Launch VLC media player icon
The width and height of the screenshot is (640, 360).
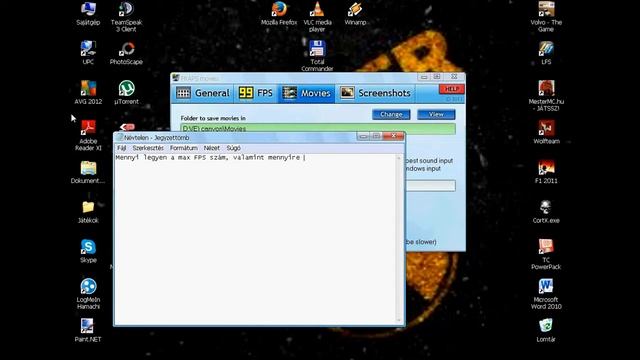pyautogui.click(x=317, y=17)
